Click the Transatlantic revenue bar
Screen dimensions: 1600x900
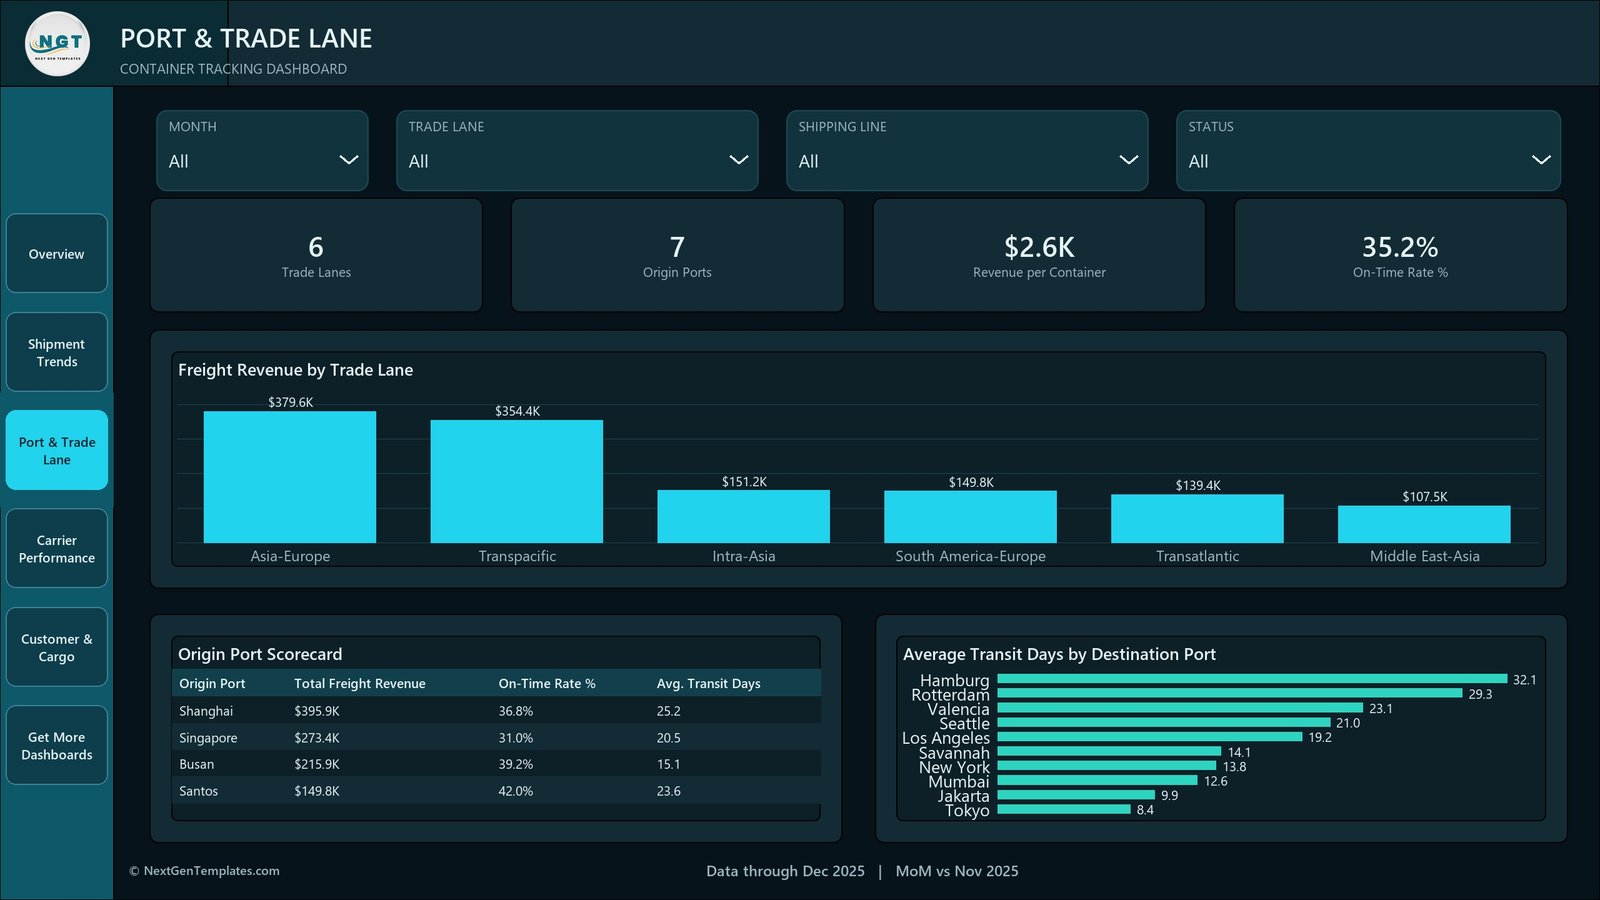pos(1197,519)
